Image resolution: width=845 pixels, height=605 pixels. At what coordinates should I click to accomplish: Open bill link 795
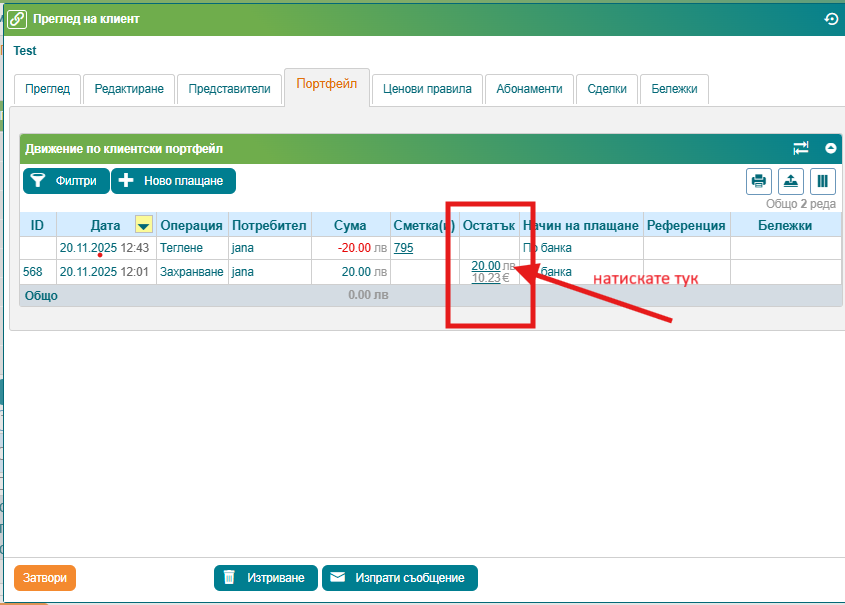pyautogui.click(x=404, y=248)
